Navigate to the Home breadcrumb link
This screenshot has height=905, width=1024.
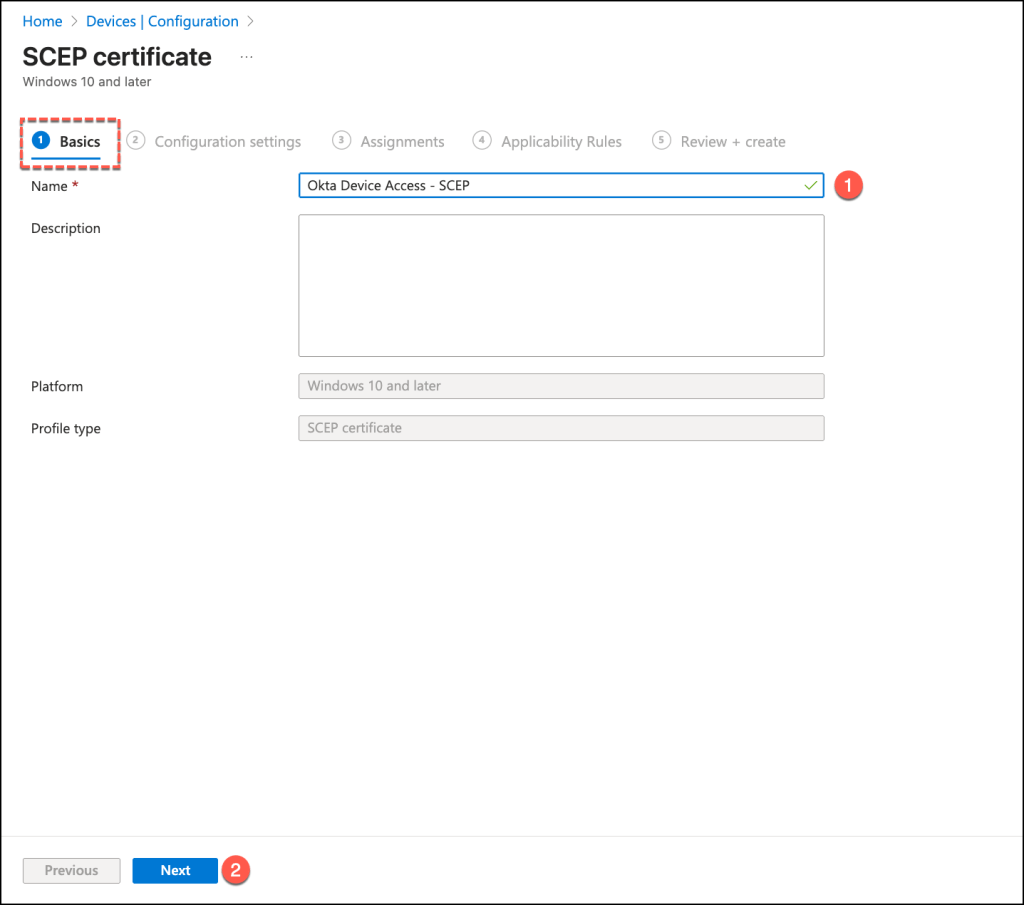(x=42, y=21)
